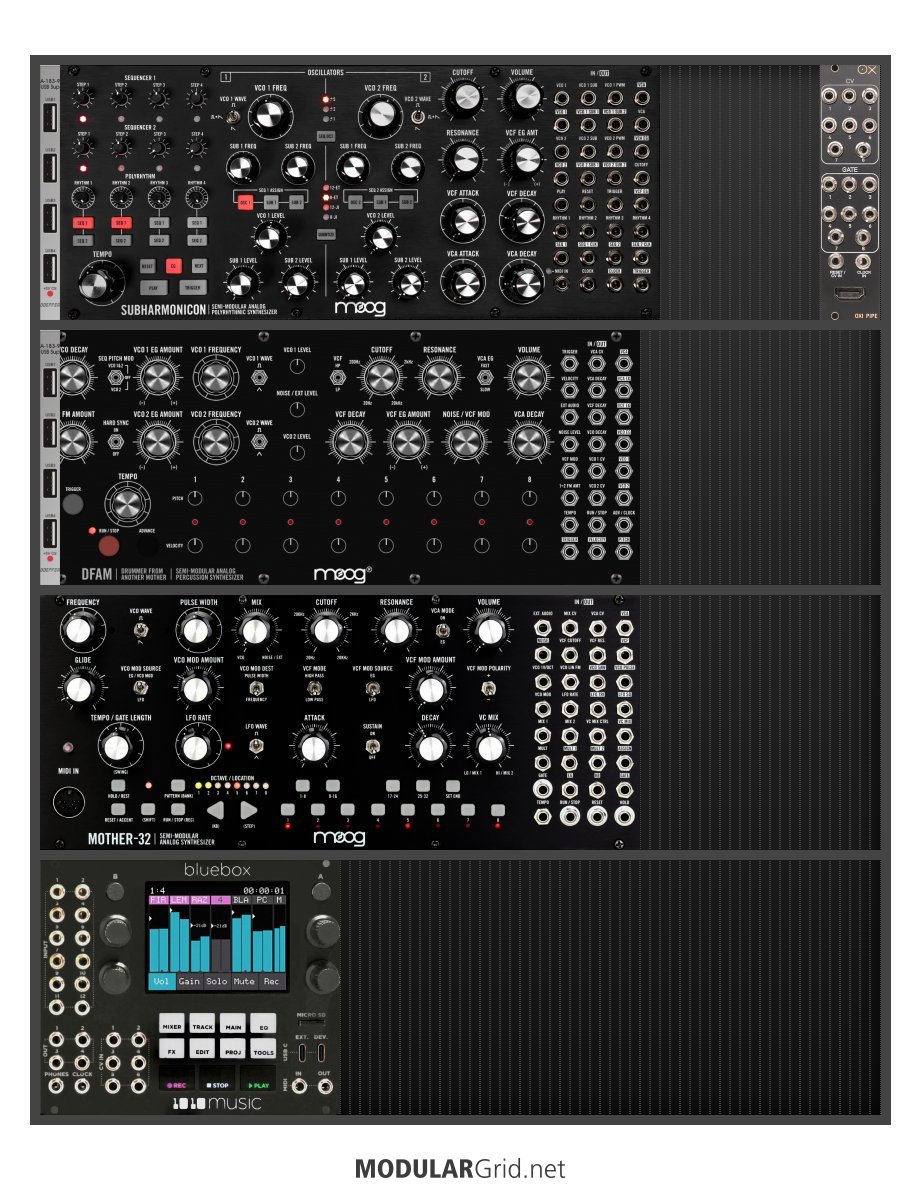Viewport: 921px width, 1190px height.
Task: Click the round TRIGGER button on DFAM
Action: [x=73, y=504]
